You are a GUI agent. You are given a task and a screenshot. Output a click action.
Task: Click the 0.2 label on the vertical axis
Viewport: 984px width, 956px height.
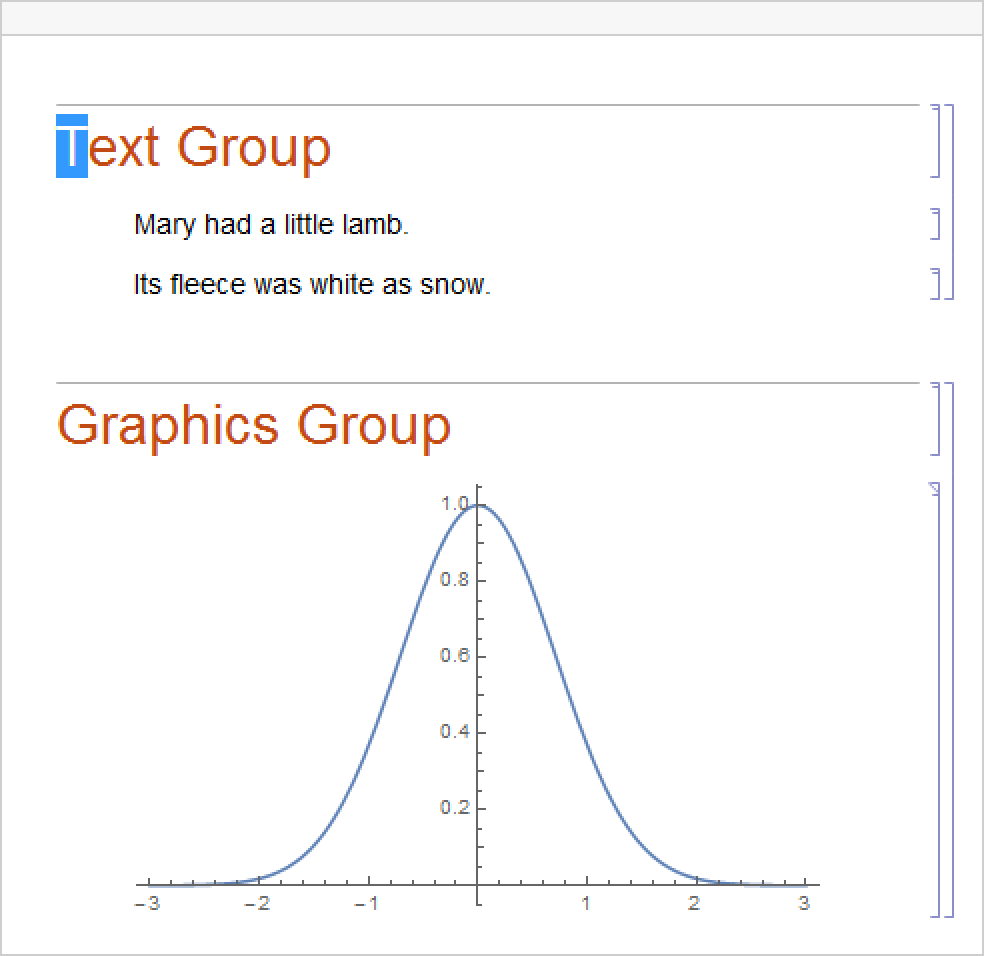click(454, 808)
